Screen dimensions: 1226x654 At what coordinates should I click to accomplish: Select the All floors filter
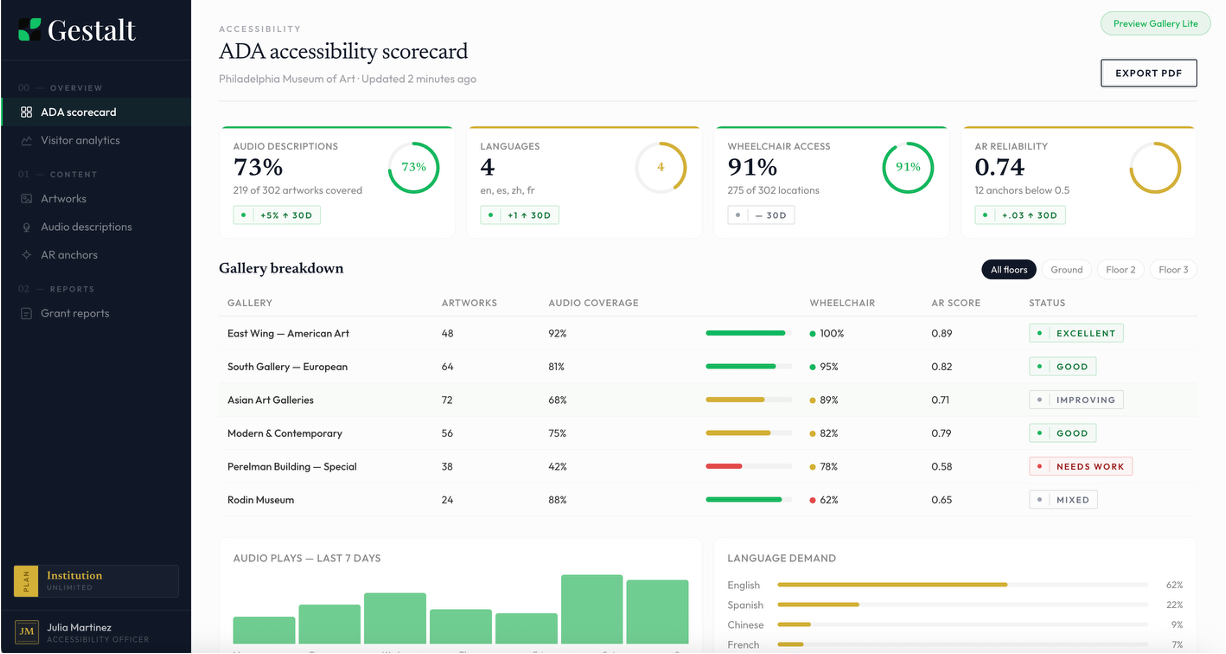point(1008,269)
